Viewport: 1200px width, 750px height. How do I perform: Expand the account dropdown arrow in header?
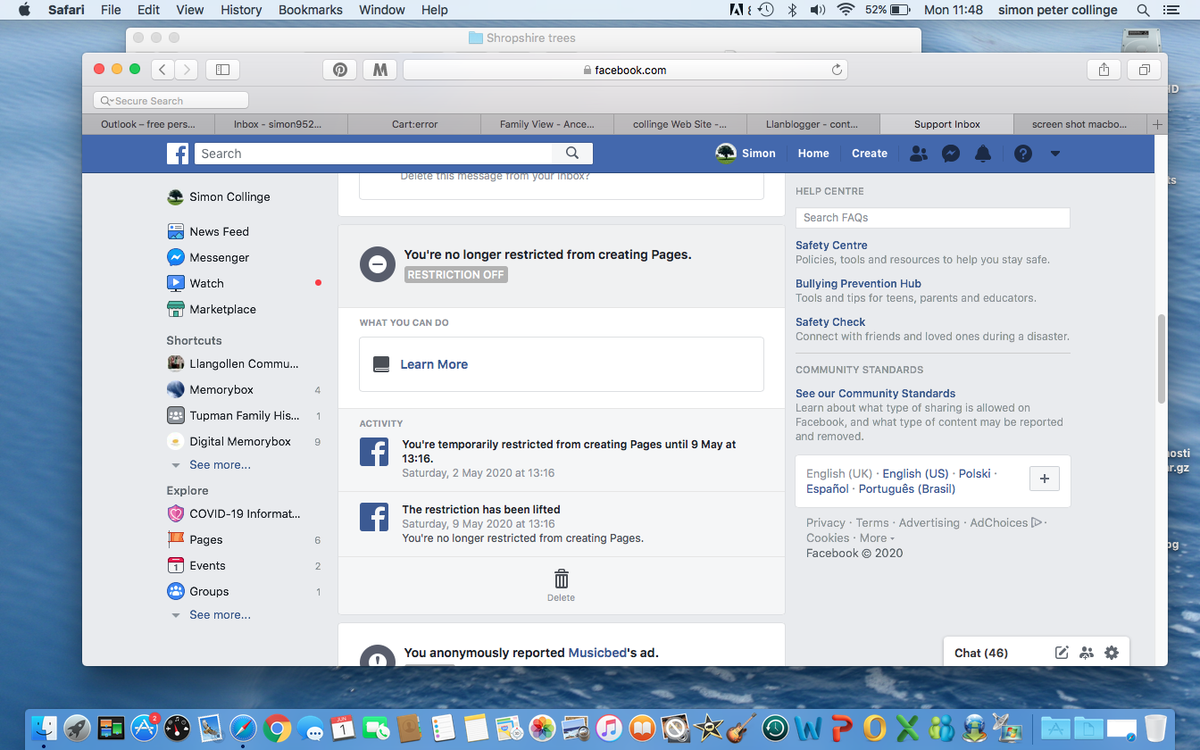tap(1055, 154)
